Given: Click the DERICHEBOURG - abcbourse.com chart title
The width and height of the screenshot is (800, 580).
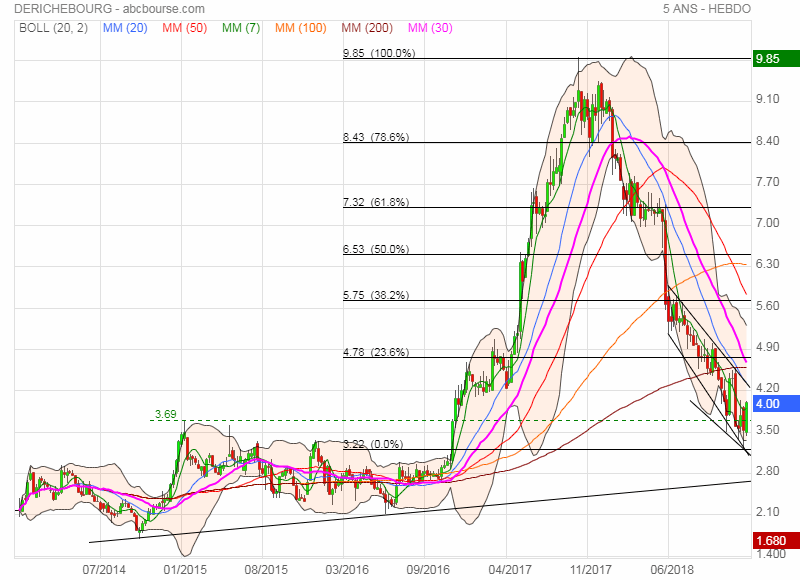Looking at the screenshot, I should coord(110,9).
